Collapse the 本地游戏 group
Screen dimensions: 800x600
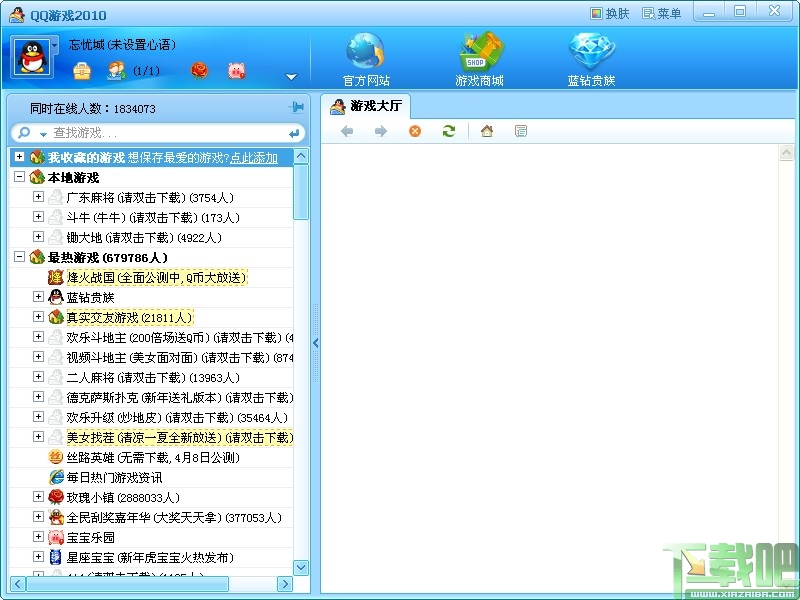(x=19, y=177)
